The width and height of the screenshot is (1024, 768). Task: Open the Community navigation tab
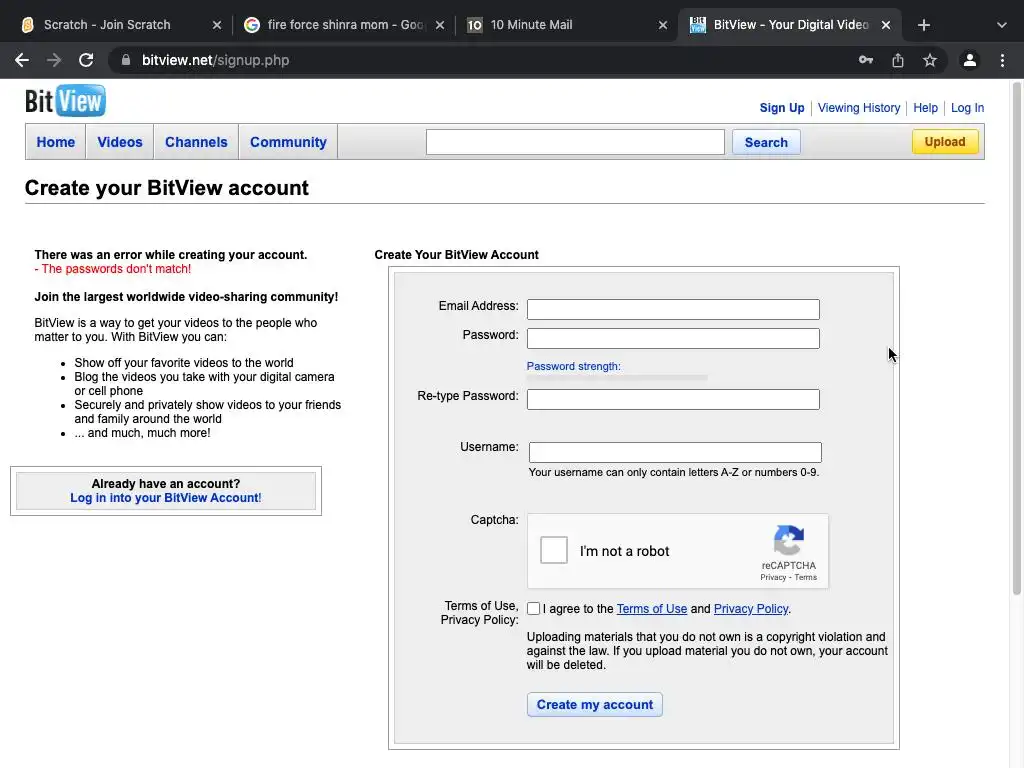click(x=288, y=142)
